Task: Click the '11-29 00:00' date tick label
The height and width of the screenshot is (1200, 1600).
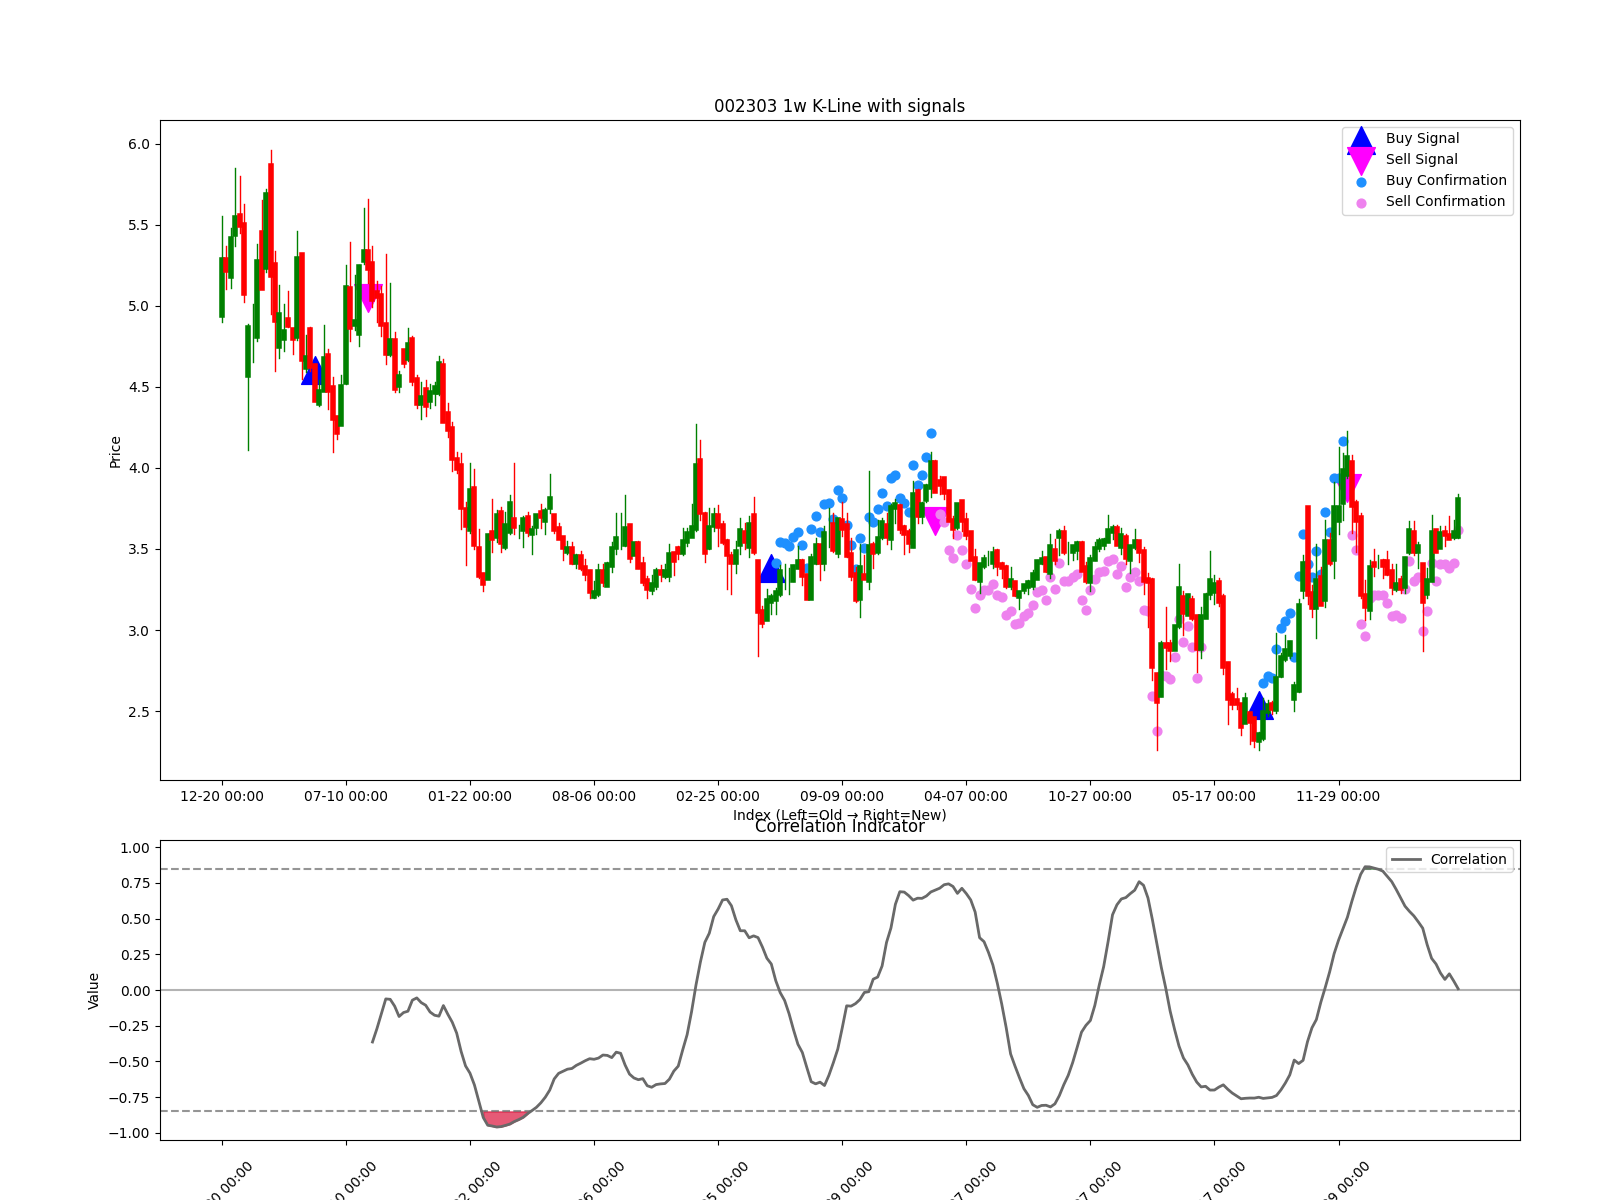Action: 1338,797
